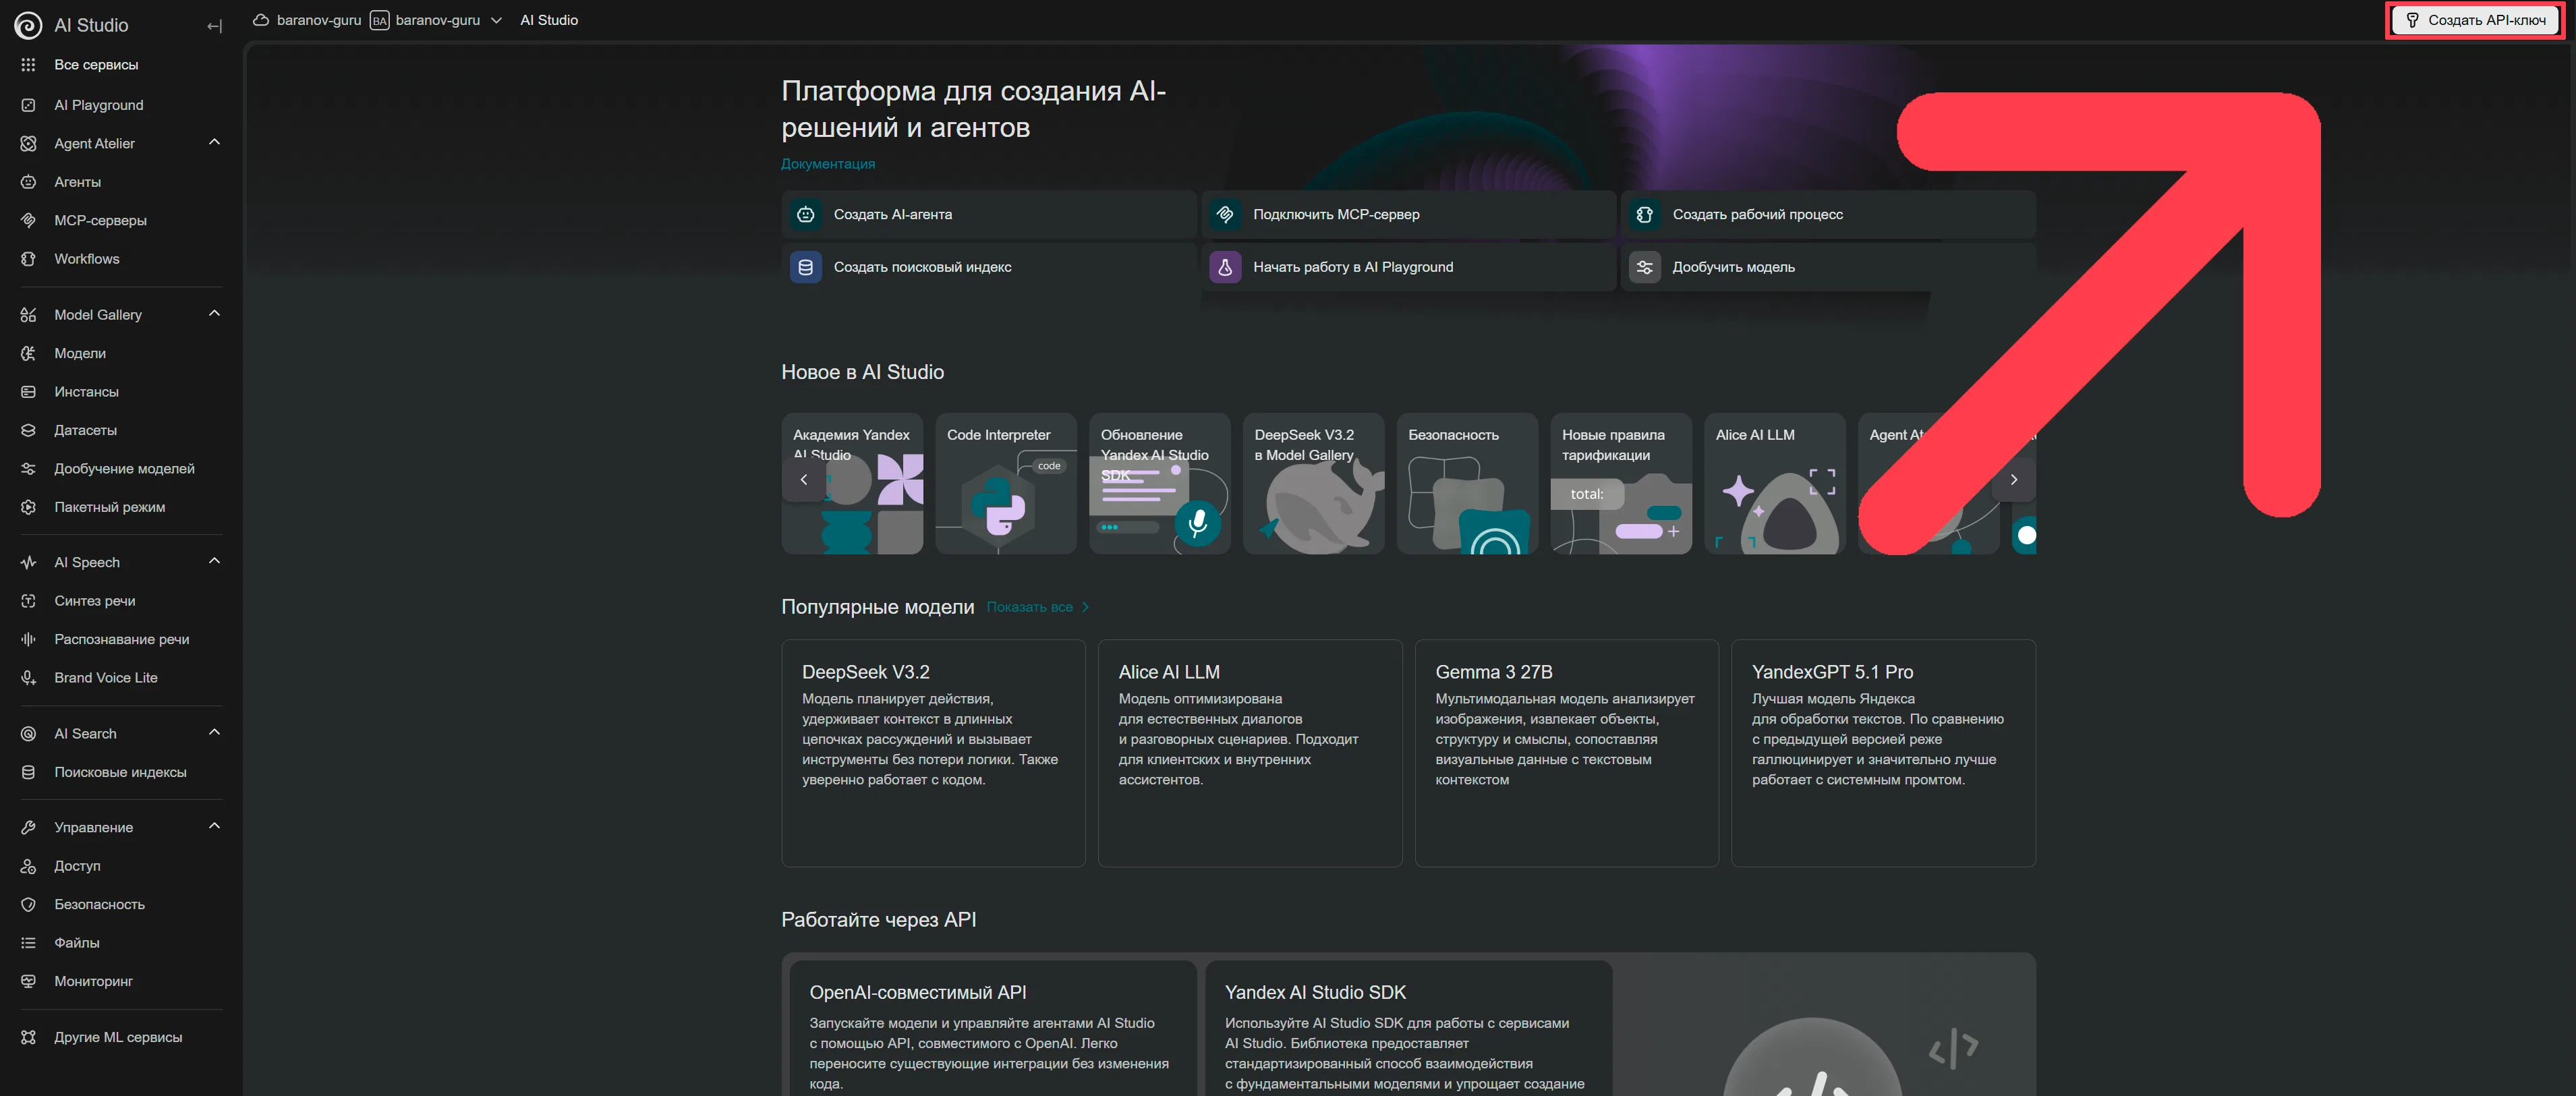Screen dimensions: 2576x1096
Task: Click the cloud icon beside baranov-guru
Action: coord(261,20)
